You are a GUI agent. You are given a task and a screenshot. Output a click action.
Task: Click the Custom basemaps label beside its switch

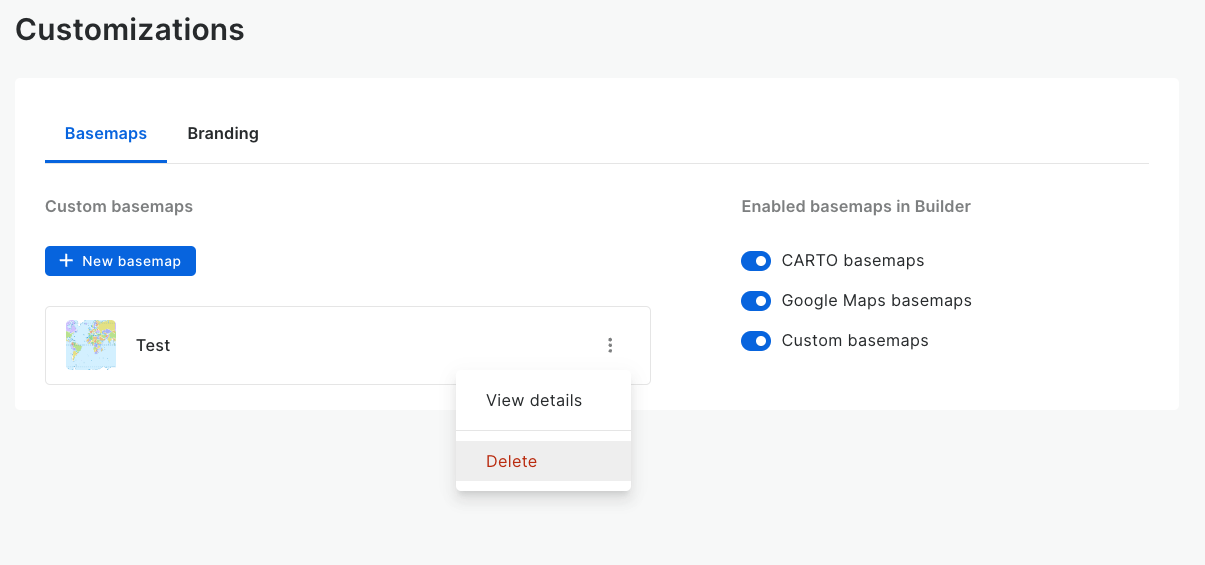click(x=854, y=341)
